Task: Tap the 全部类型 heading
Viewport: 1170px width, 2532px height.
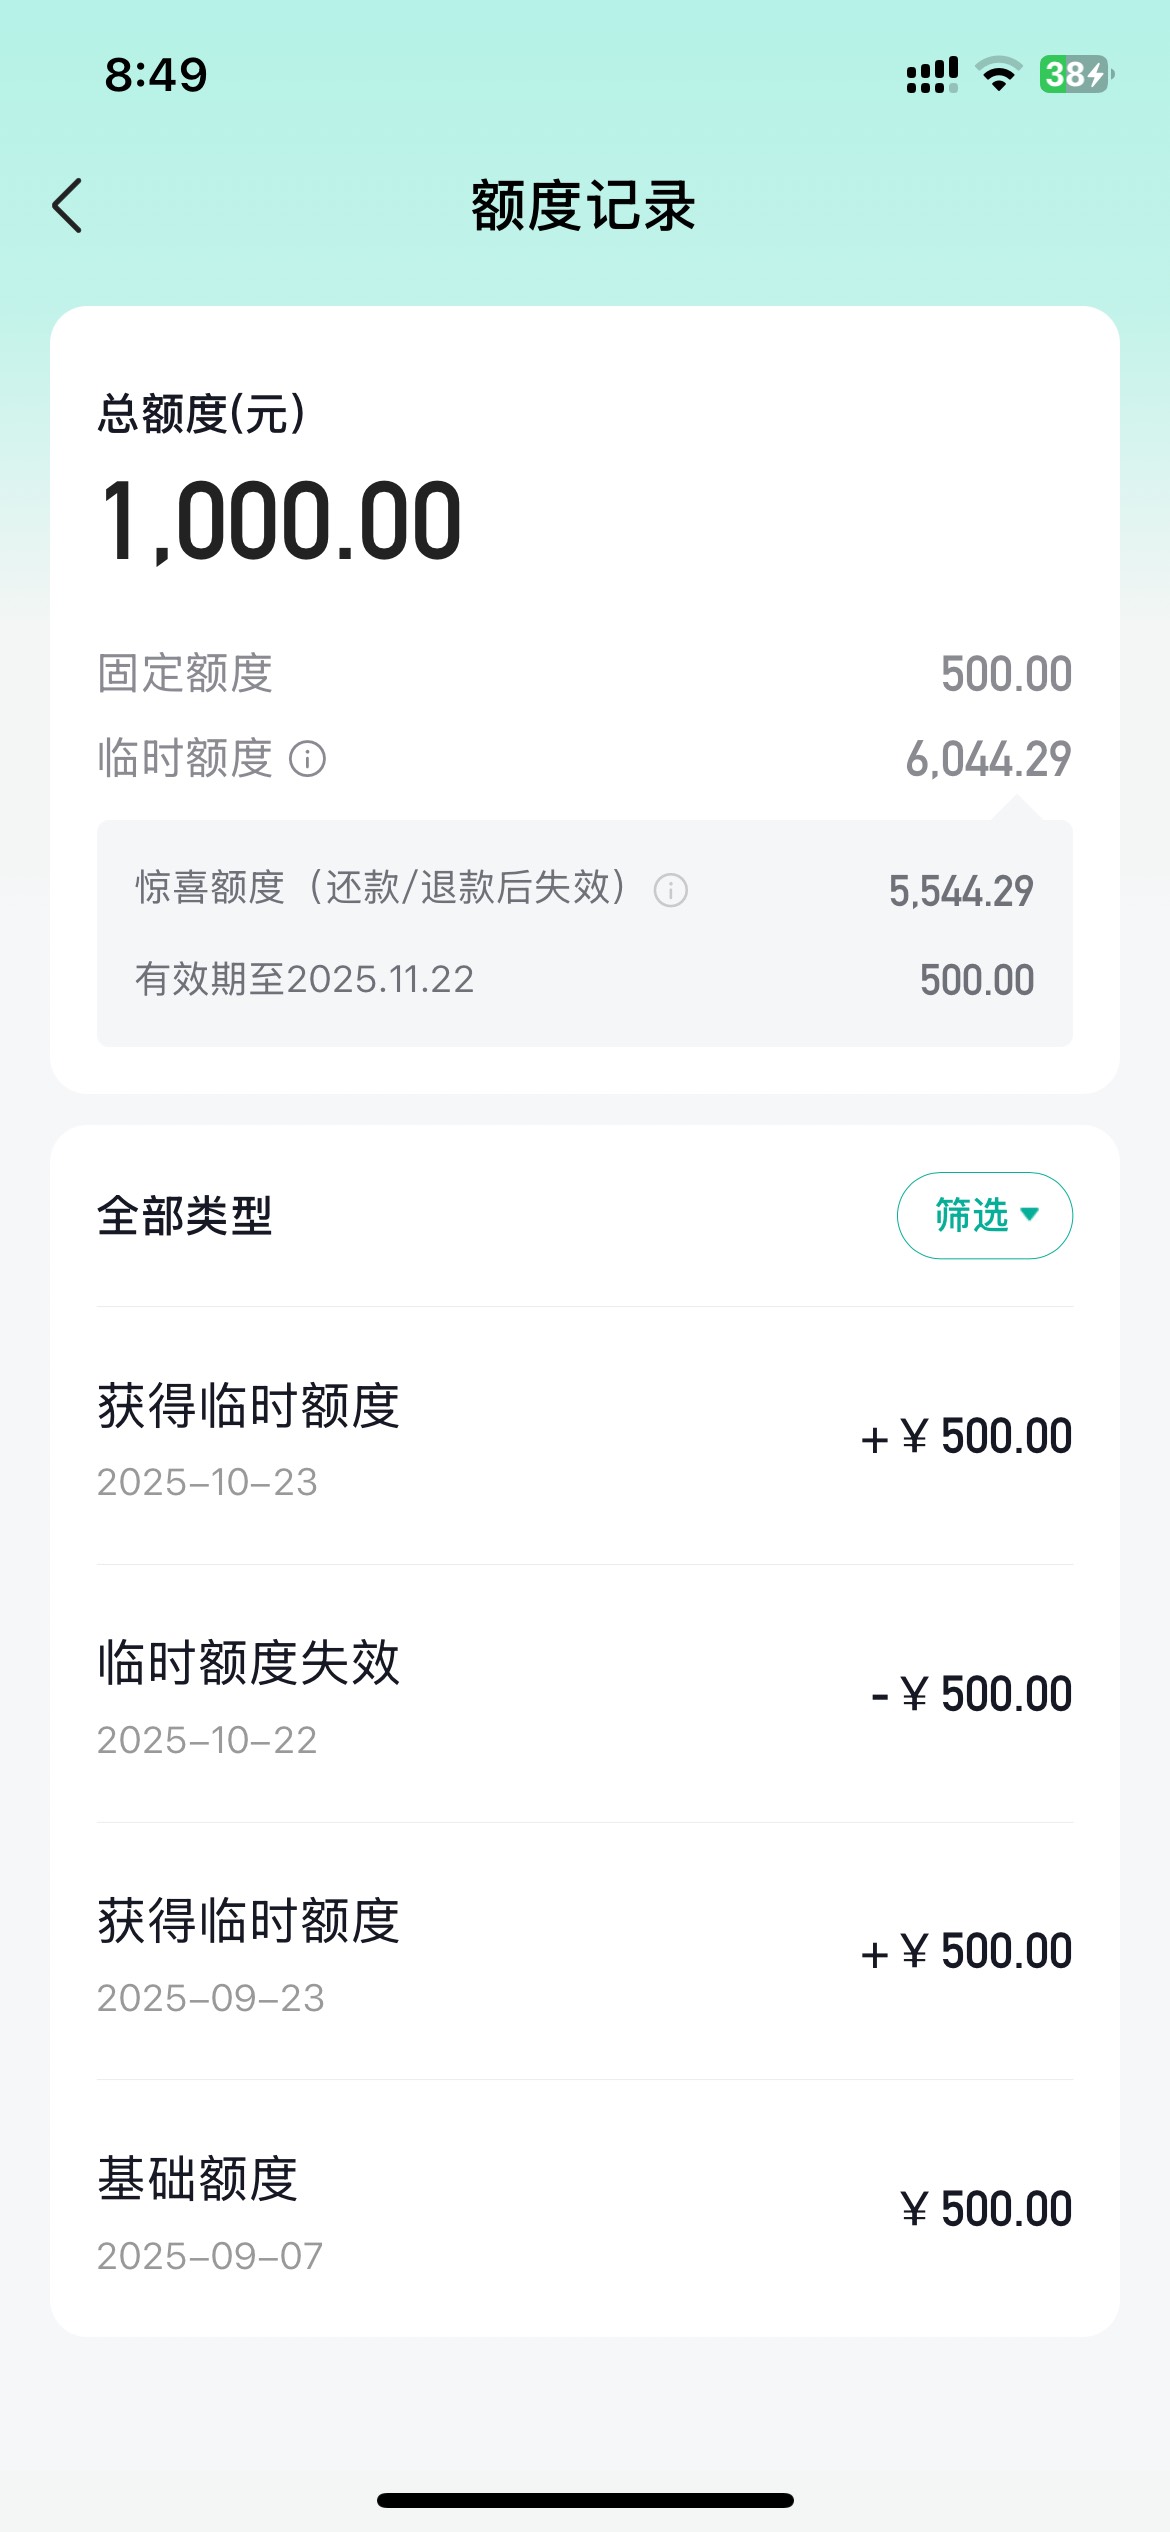Action: click(x=185, y=1216)
